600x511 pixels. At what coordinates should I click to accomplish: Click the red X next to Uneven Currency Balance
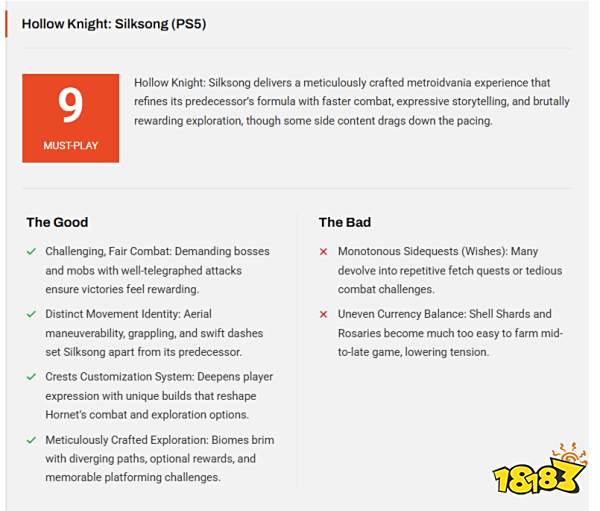pos(323,315)
